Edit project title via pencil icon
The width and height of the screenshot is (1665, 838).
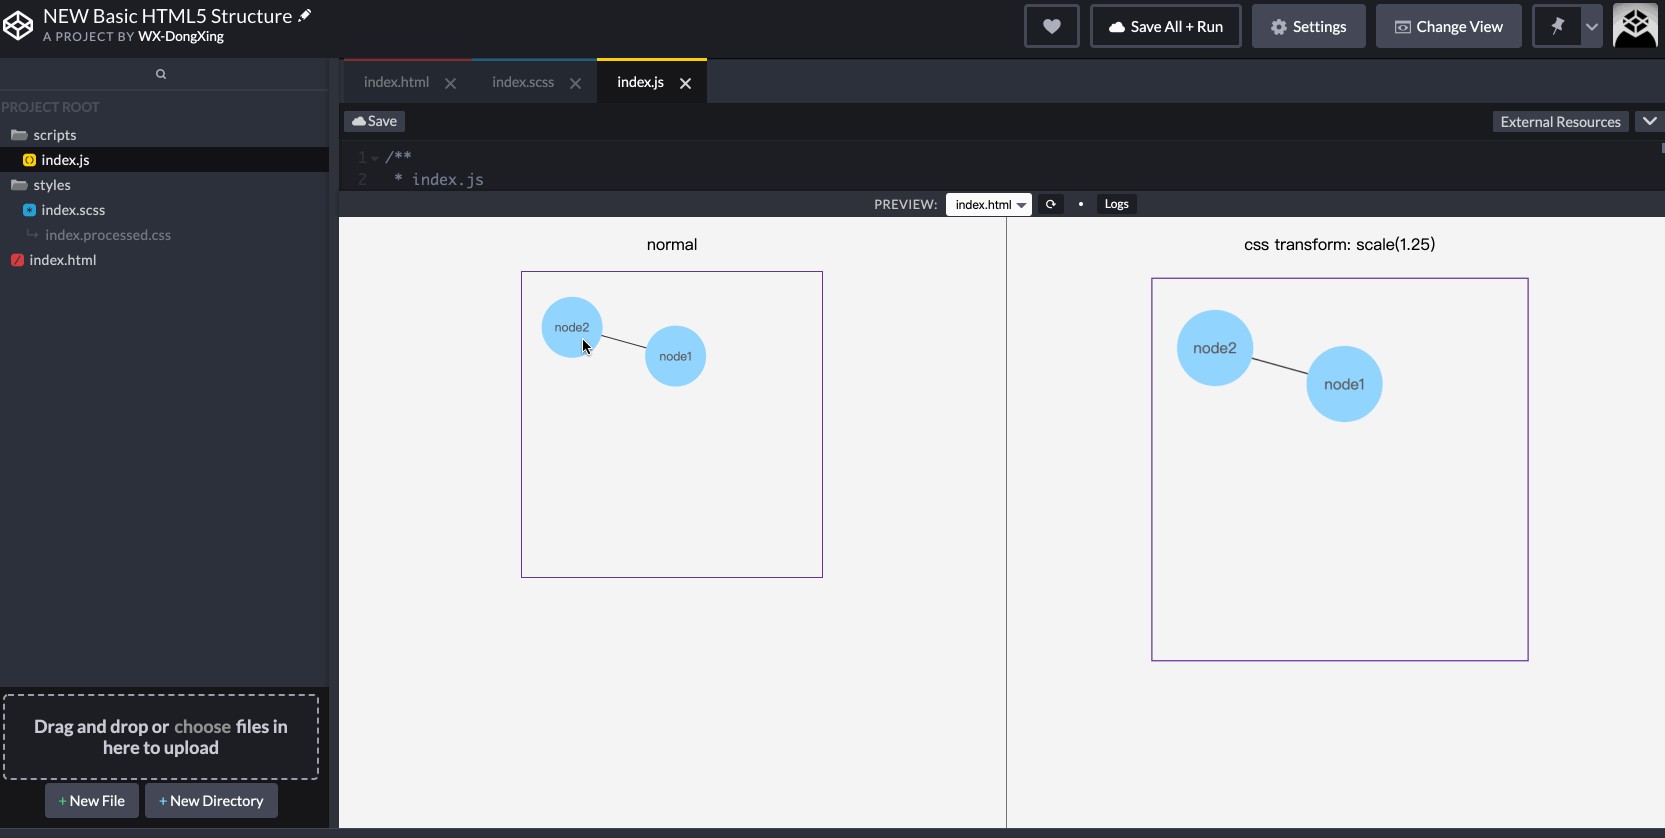(x=305, y=15)
